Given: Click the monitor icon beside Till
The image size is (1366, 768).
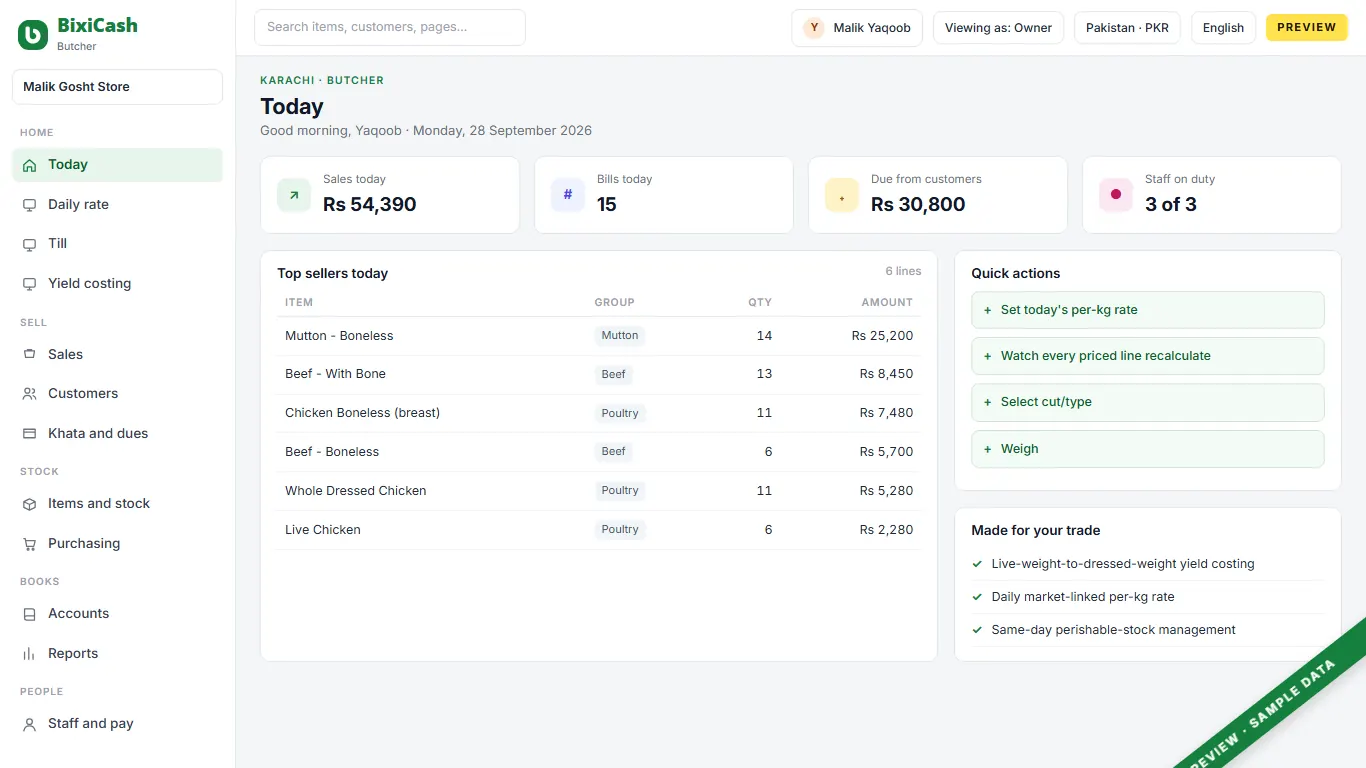Looking at the screenshot, I should tap(29, 244).
